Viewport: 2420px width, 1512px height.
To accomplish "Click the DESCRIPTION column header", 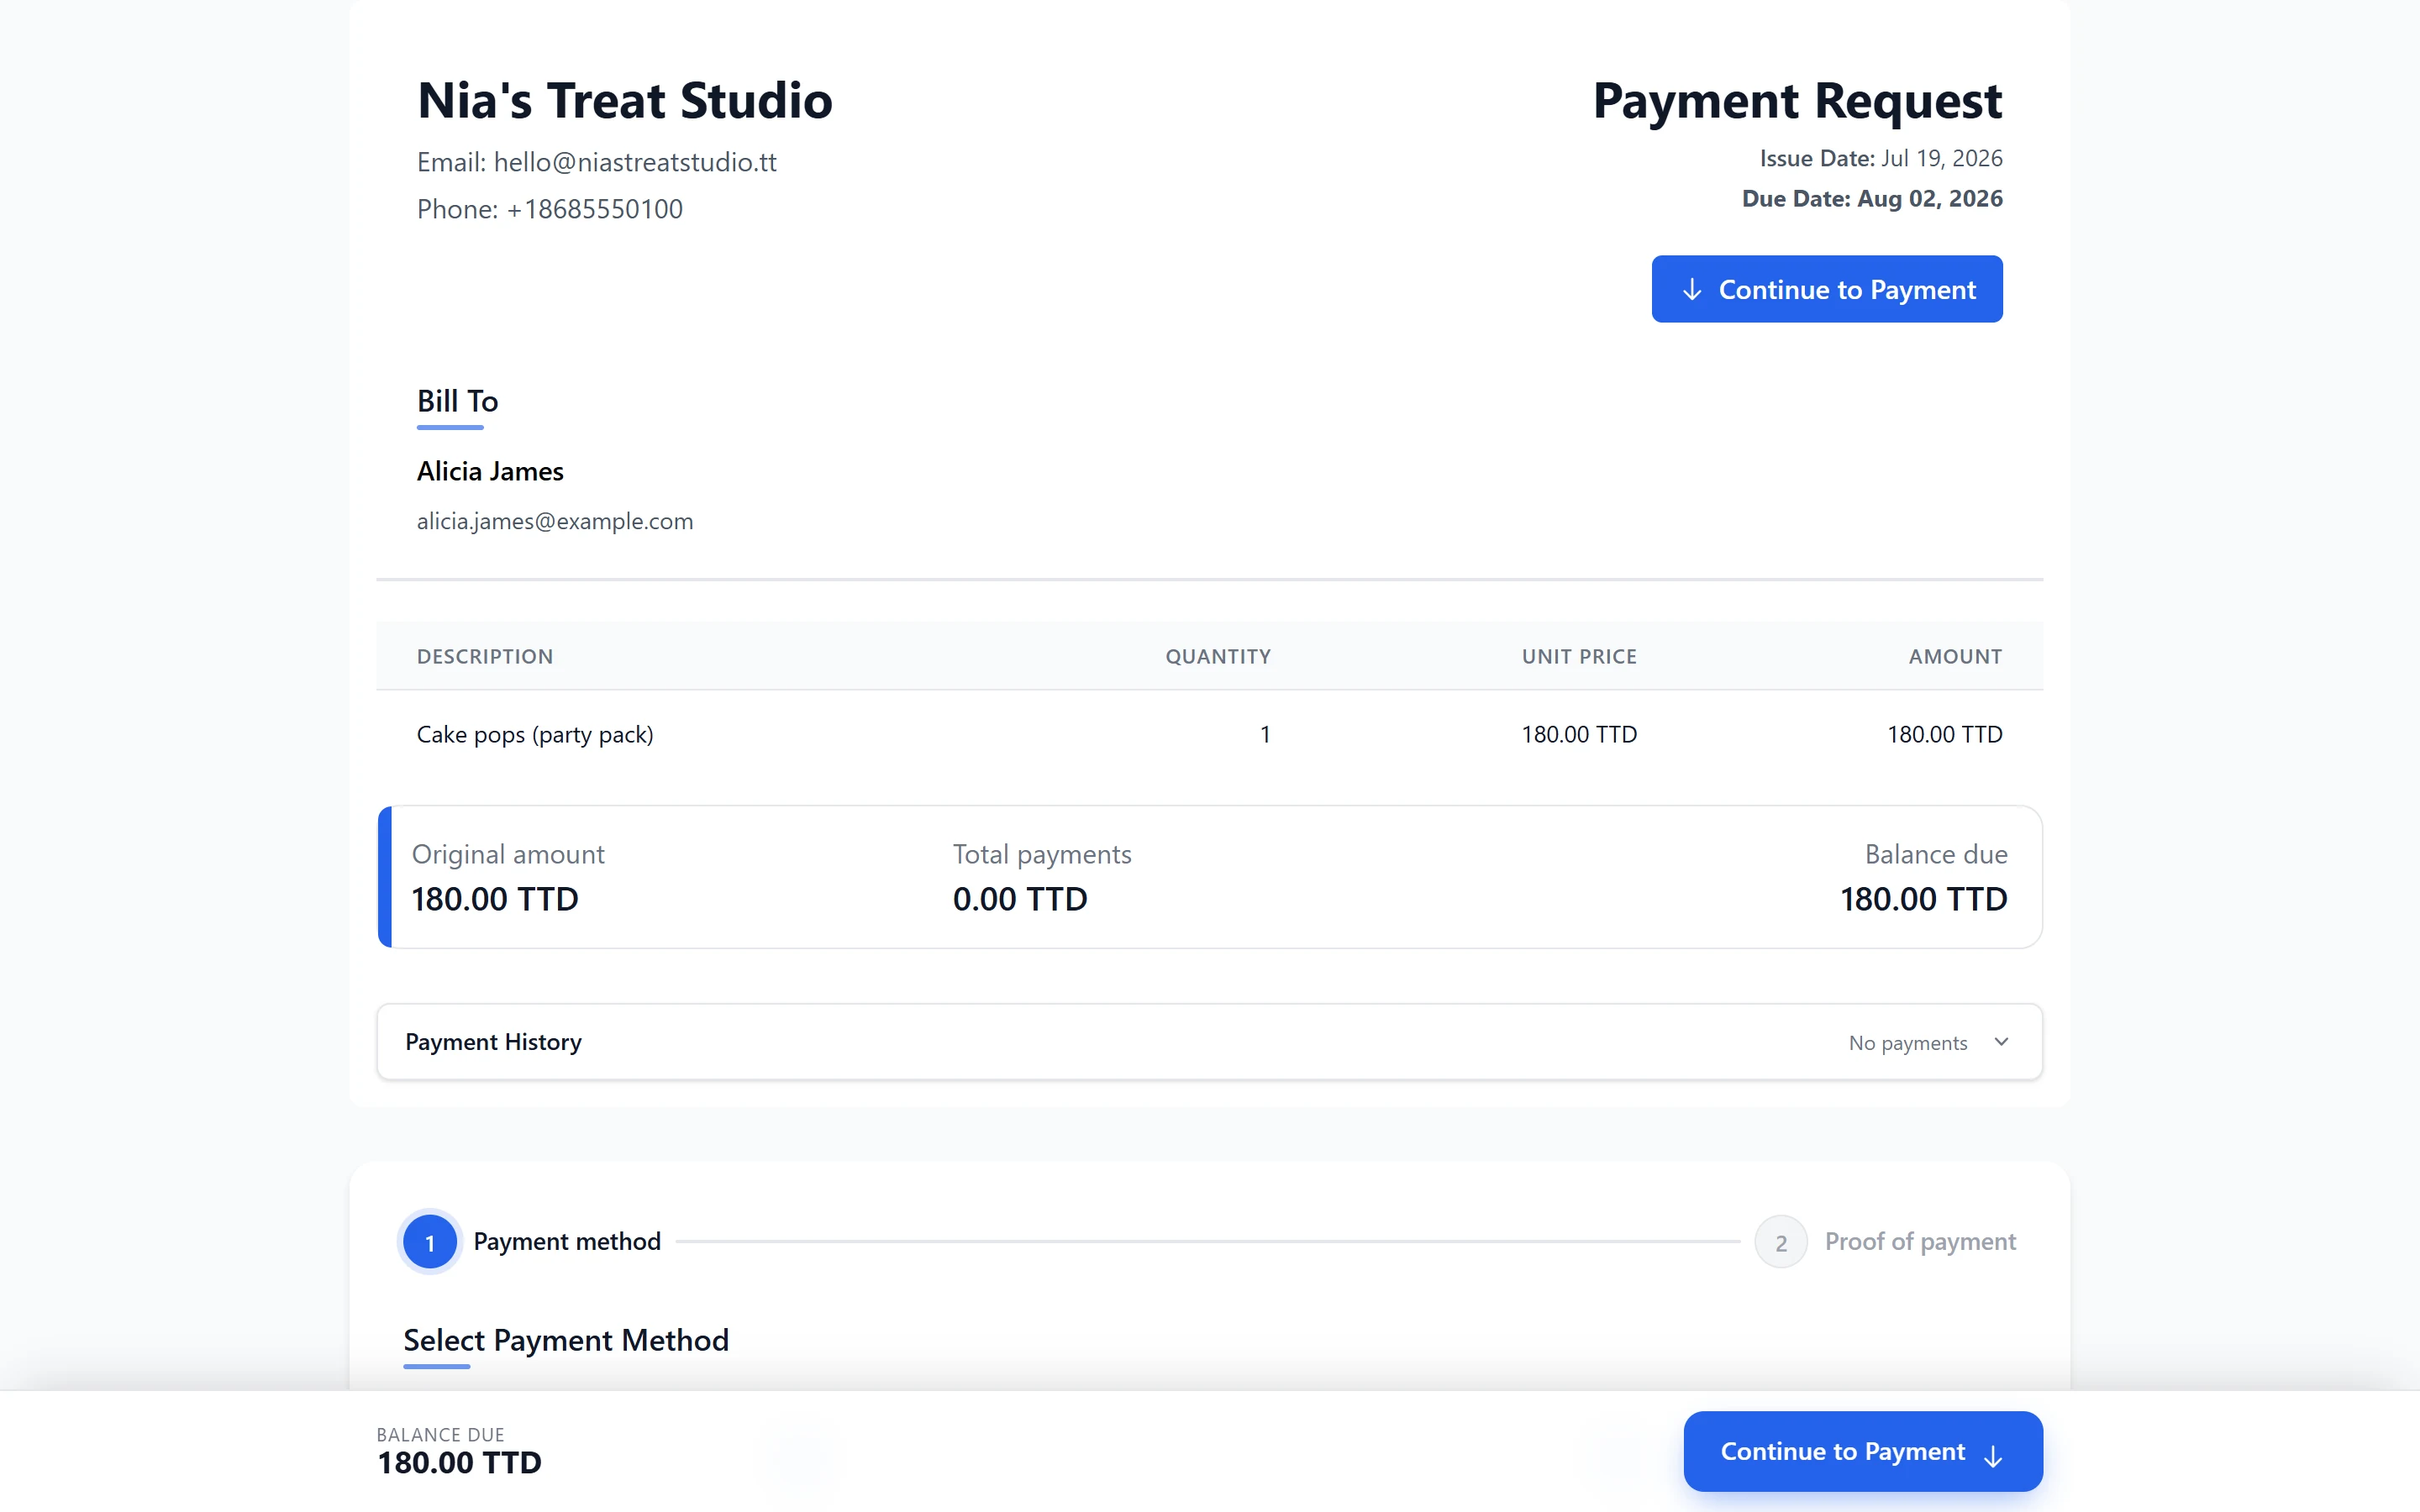I will [485, 657].
